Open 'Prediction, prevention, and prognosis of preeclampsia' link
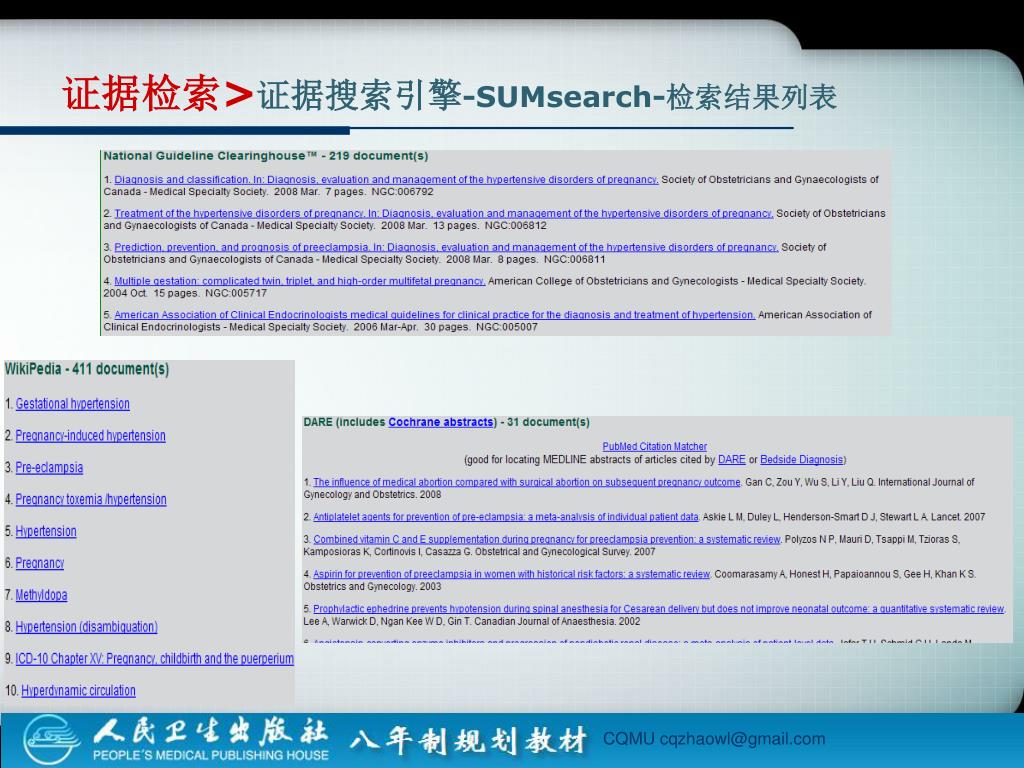The image size is (1024, 768). 446,248
